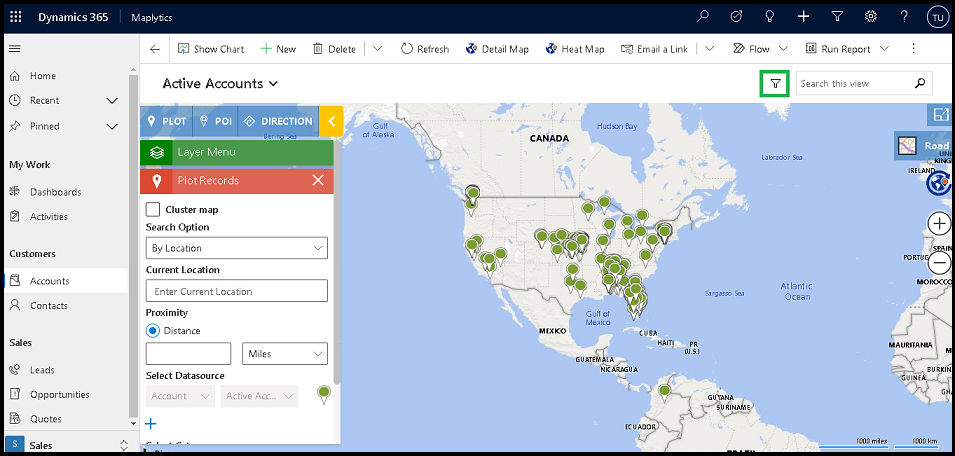This screenshot has width=955, height=456.
Task: Open the Miles unit dropdown
Action: (285, 354)
